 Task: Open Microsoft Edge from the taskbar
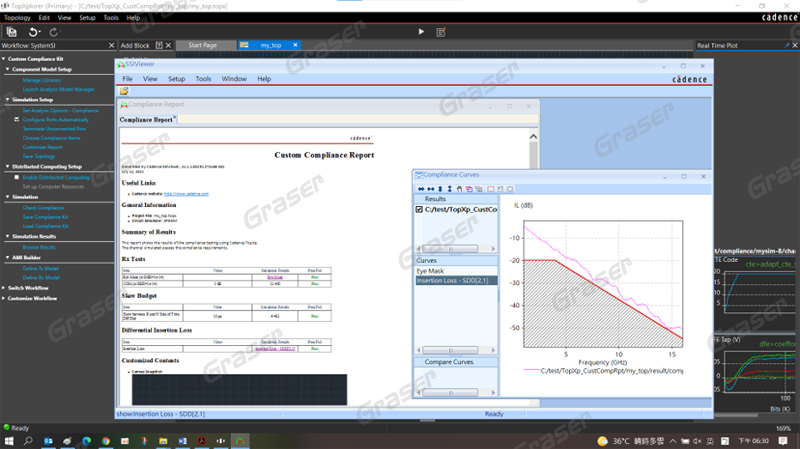[x=86, y=441]
